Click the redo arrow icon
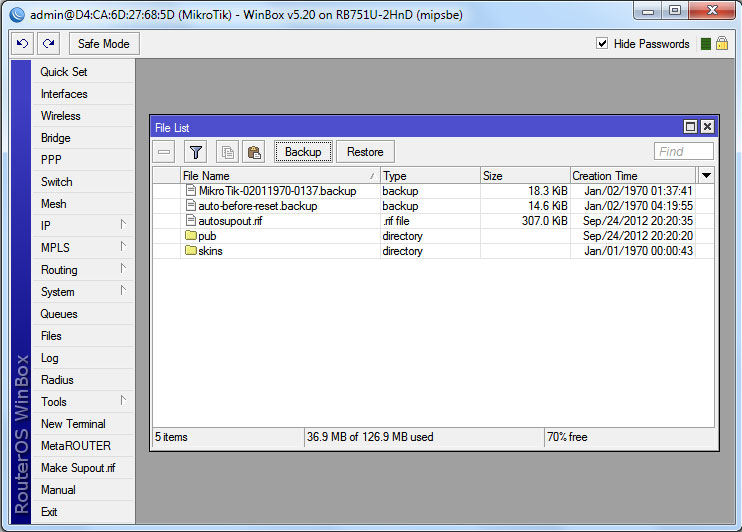 [x=49, y=44]
